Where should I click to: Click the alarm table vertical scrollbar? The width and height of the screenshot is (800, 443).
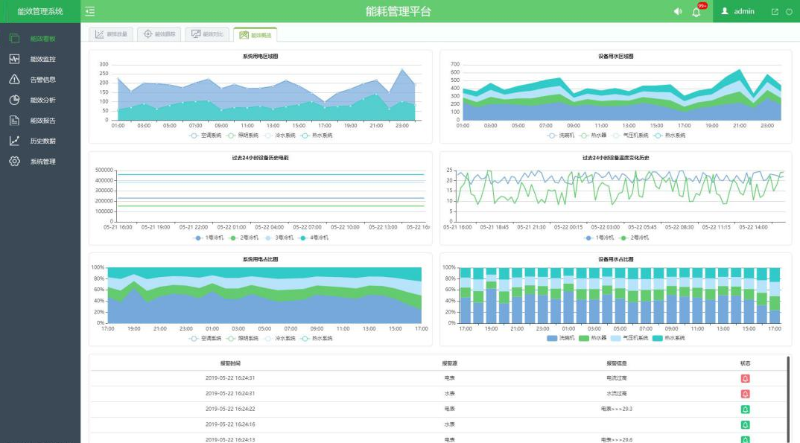788,385
